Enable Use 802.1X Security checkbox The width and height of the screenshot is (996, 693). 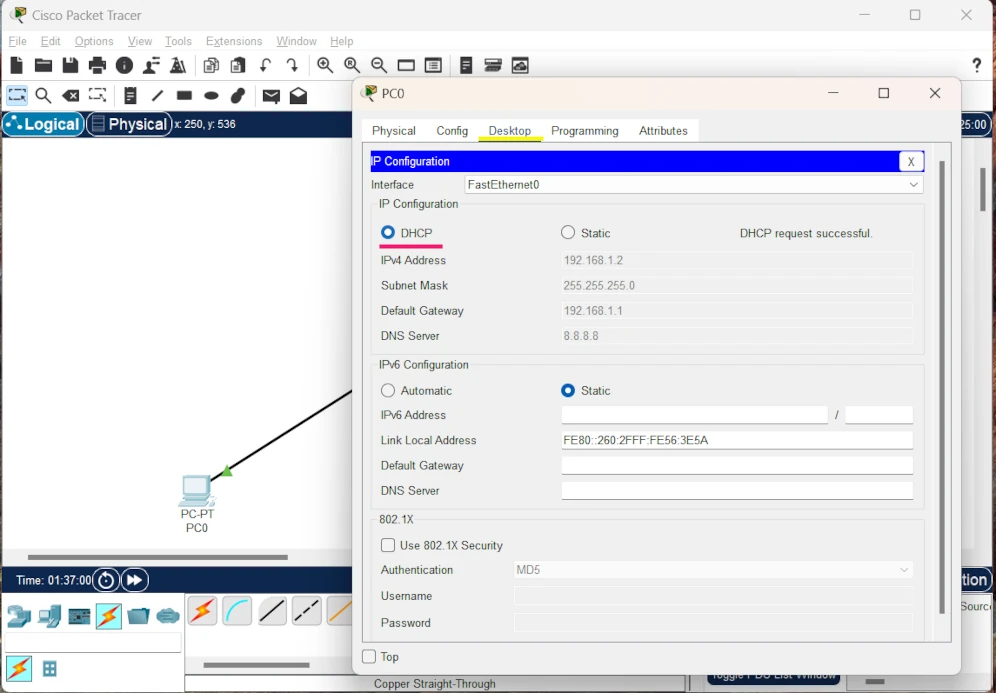[x=387, y=546]
